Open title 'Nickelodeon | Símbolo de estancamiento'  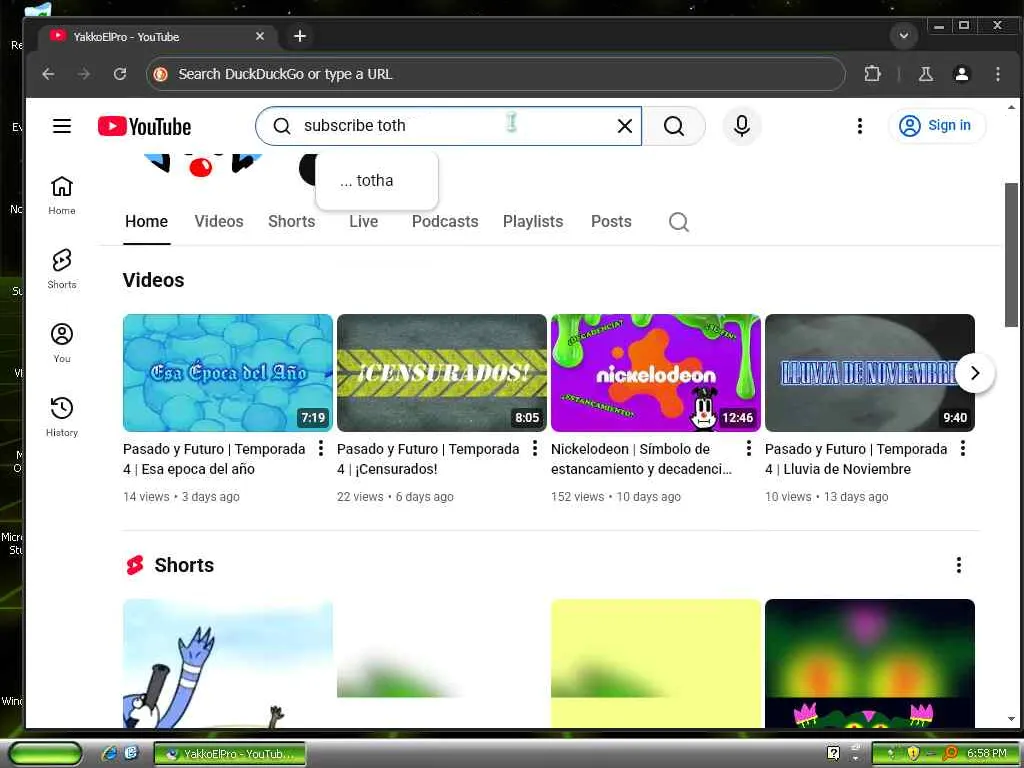pos(641,459)
